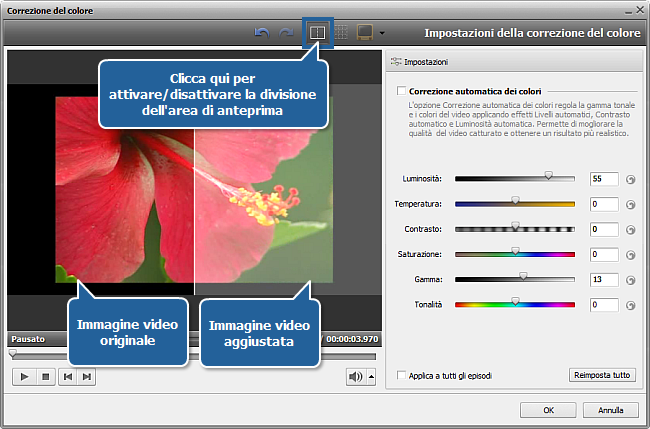Click the preview monitor icon
The width and height of the screenshot is (650, 429).
pos(364,33)
